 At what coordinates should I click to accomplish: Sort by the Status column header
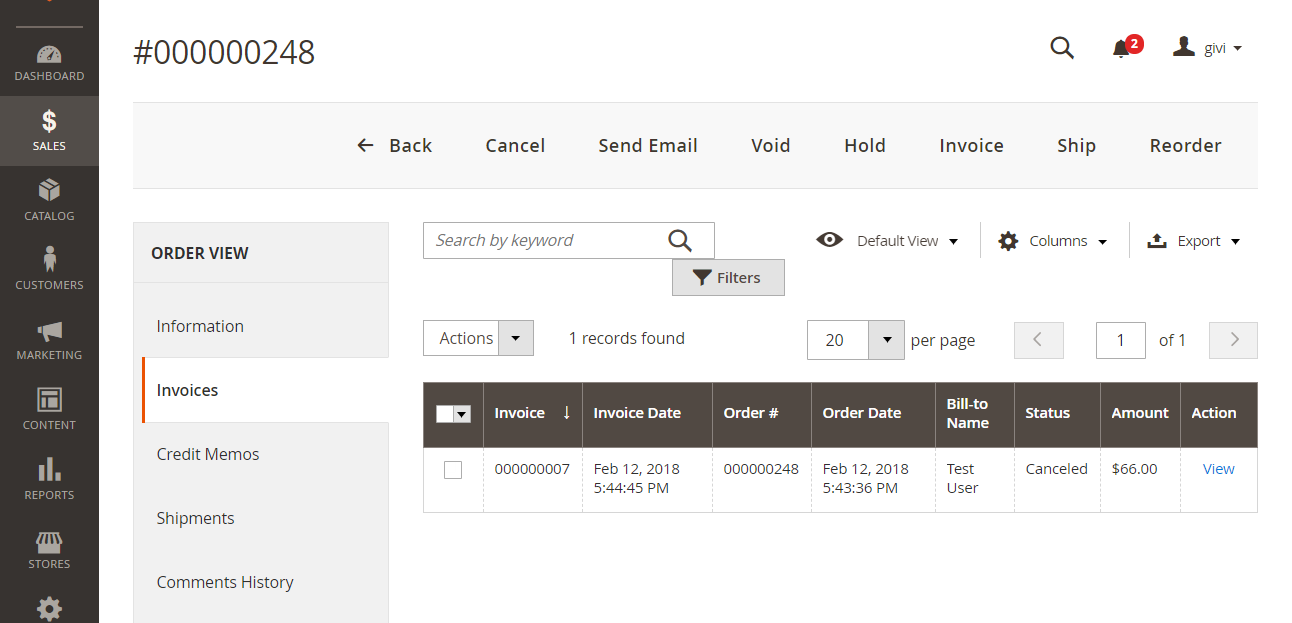coord(1058,413)
